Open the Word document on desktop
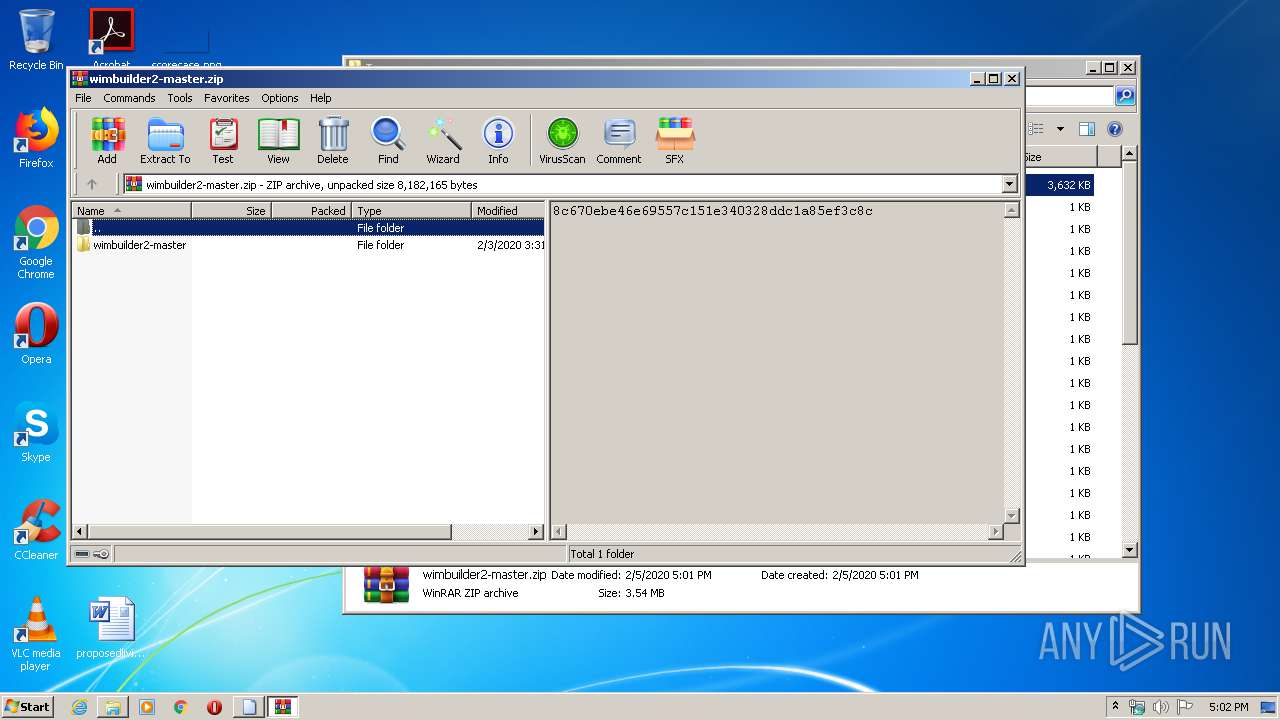Screen dimensions: 1280x720 coord(111,628)
